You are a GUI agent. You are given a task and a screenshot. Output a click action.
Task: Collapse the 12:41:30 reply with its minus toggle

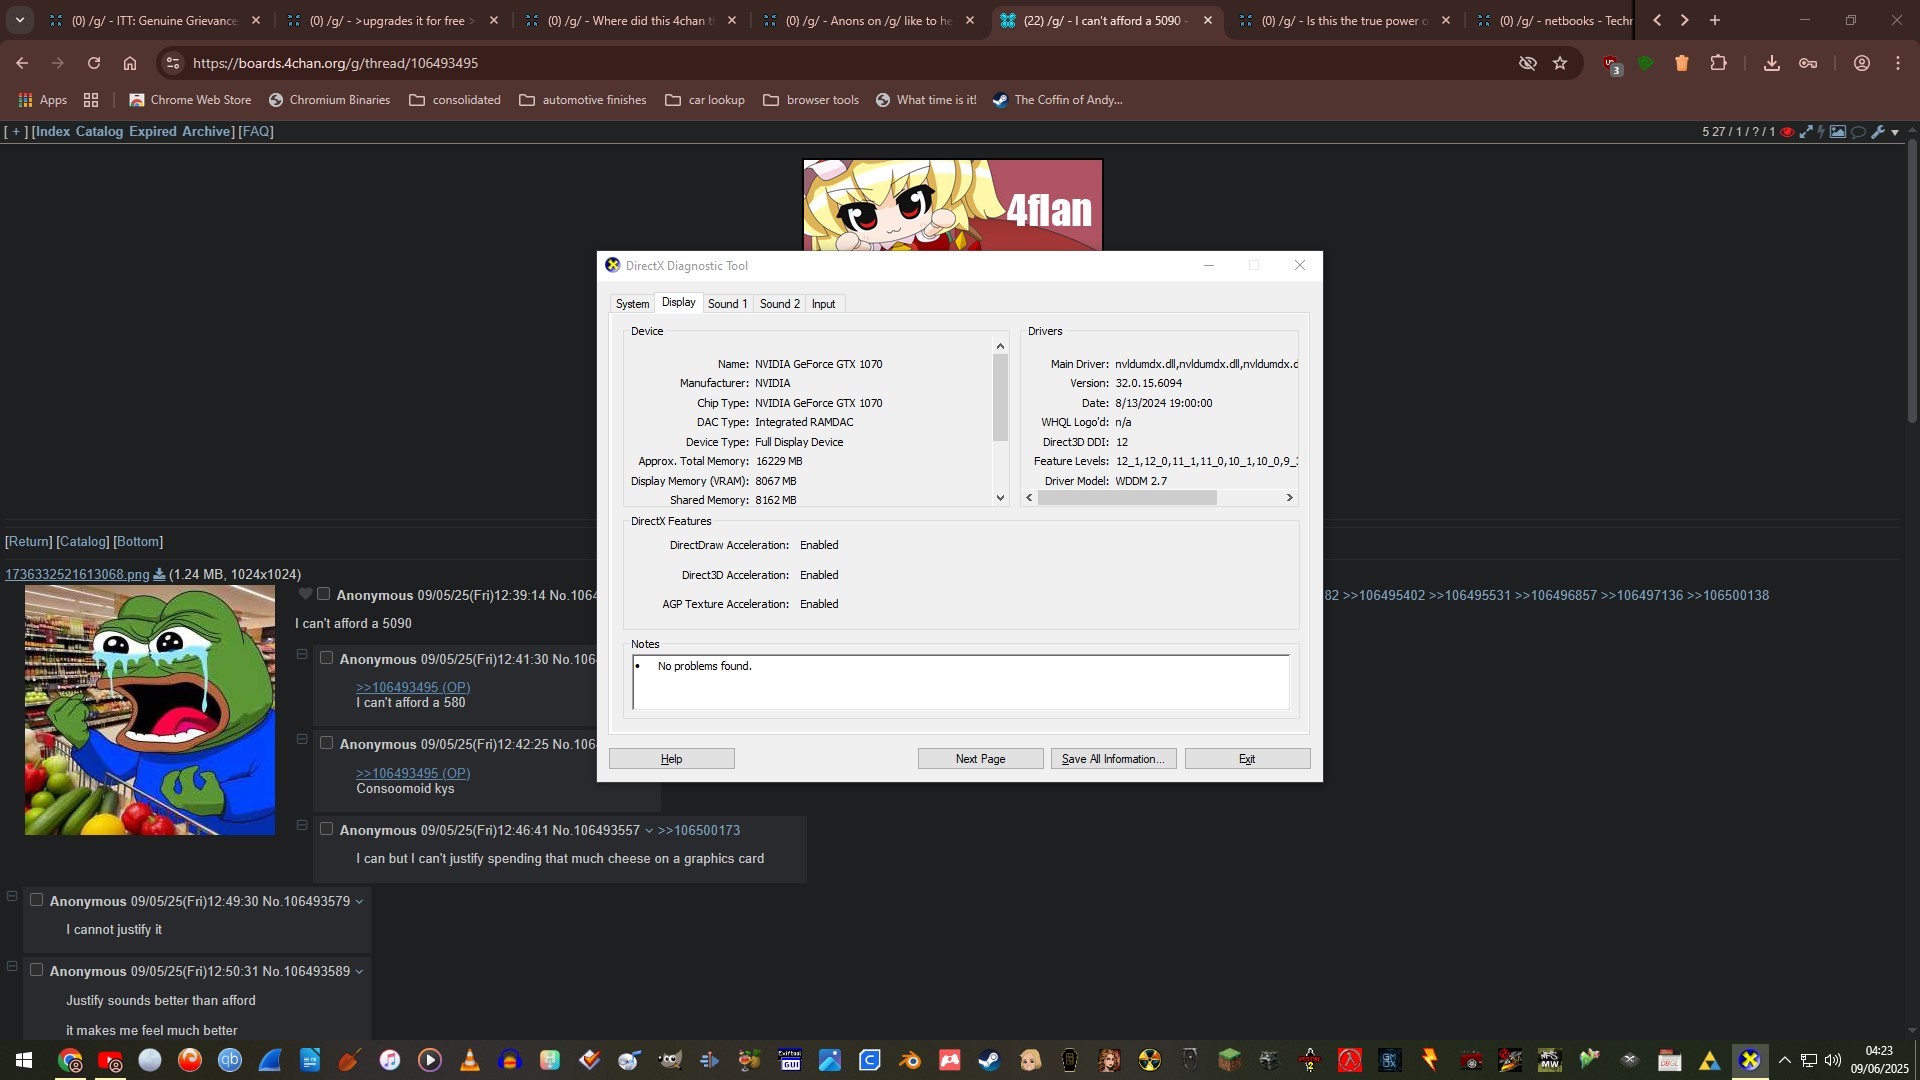(302, 654)
